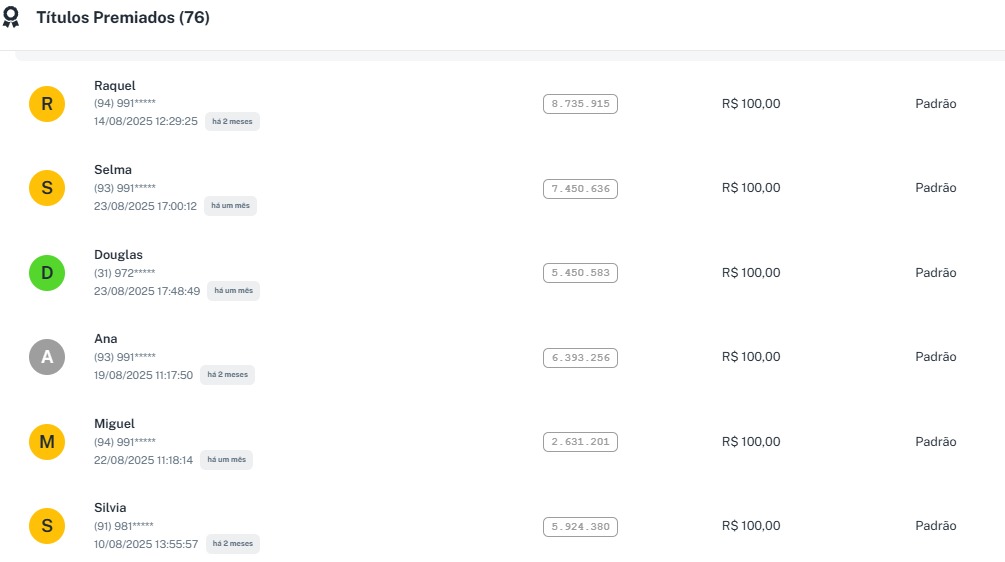The width and height of the screenshot is (1005, 562).
Task: Open ticket number 6.393.256 badge
Action: 580,357
